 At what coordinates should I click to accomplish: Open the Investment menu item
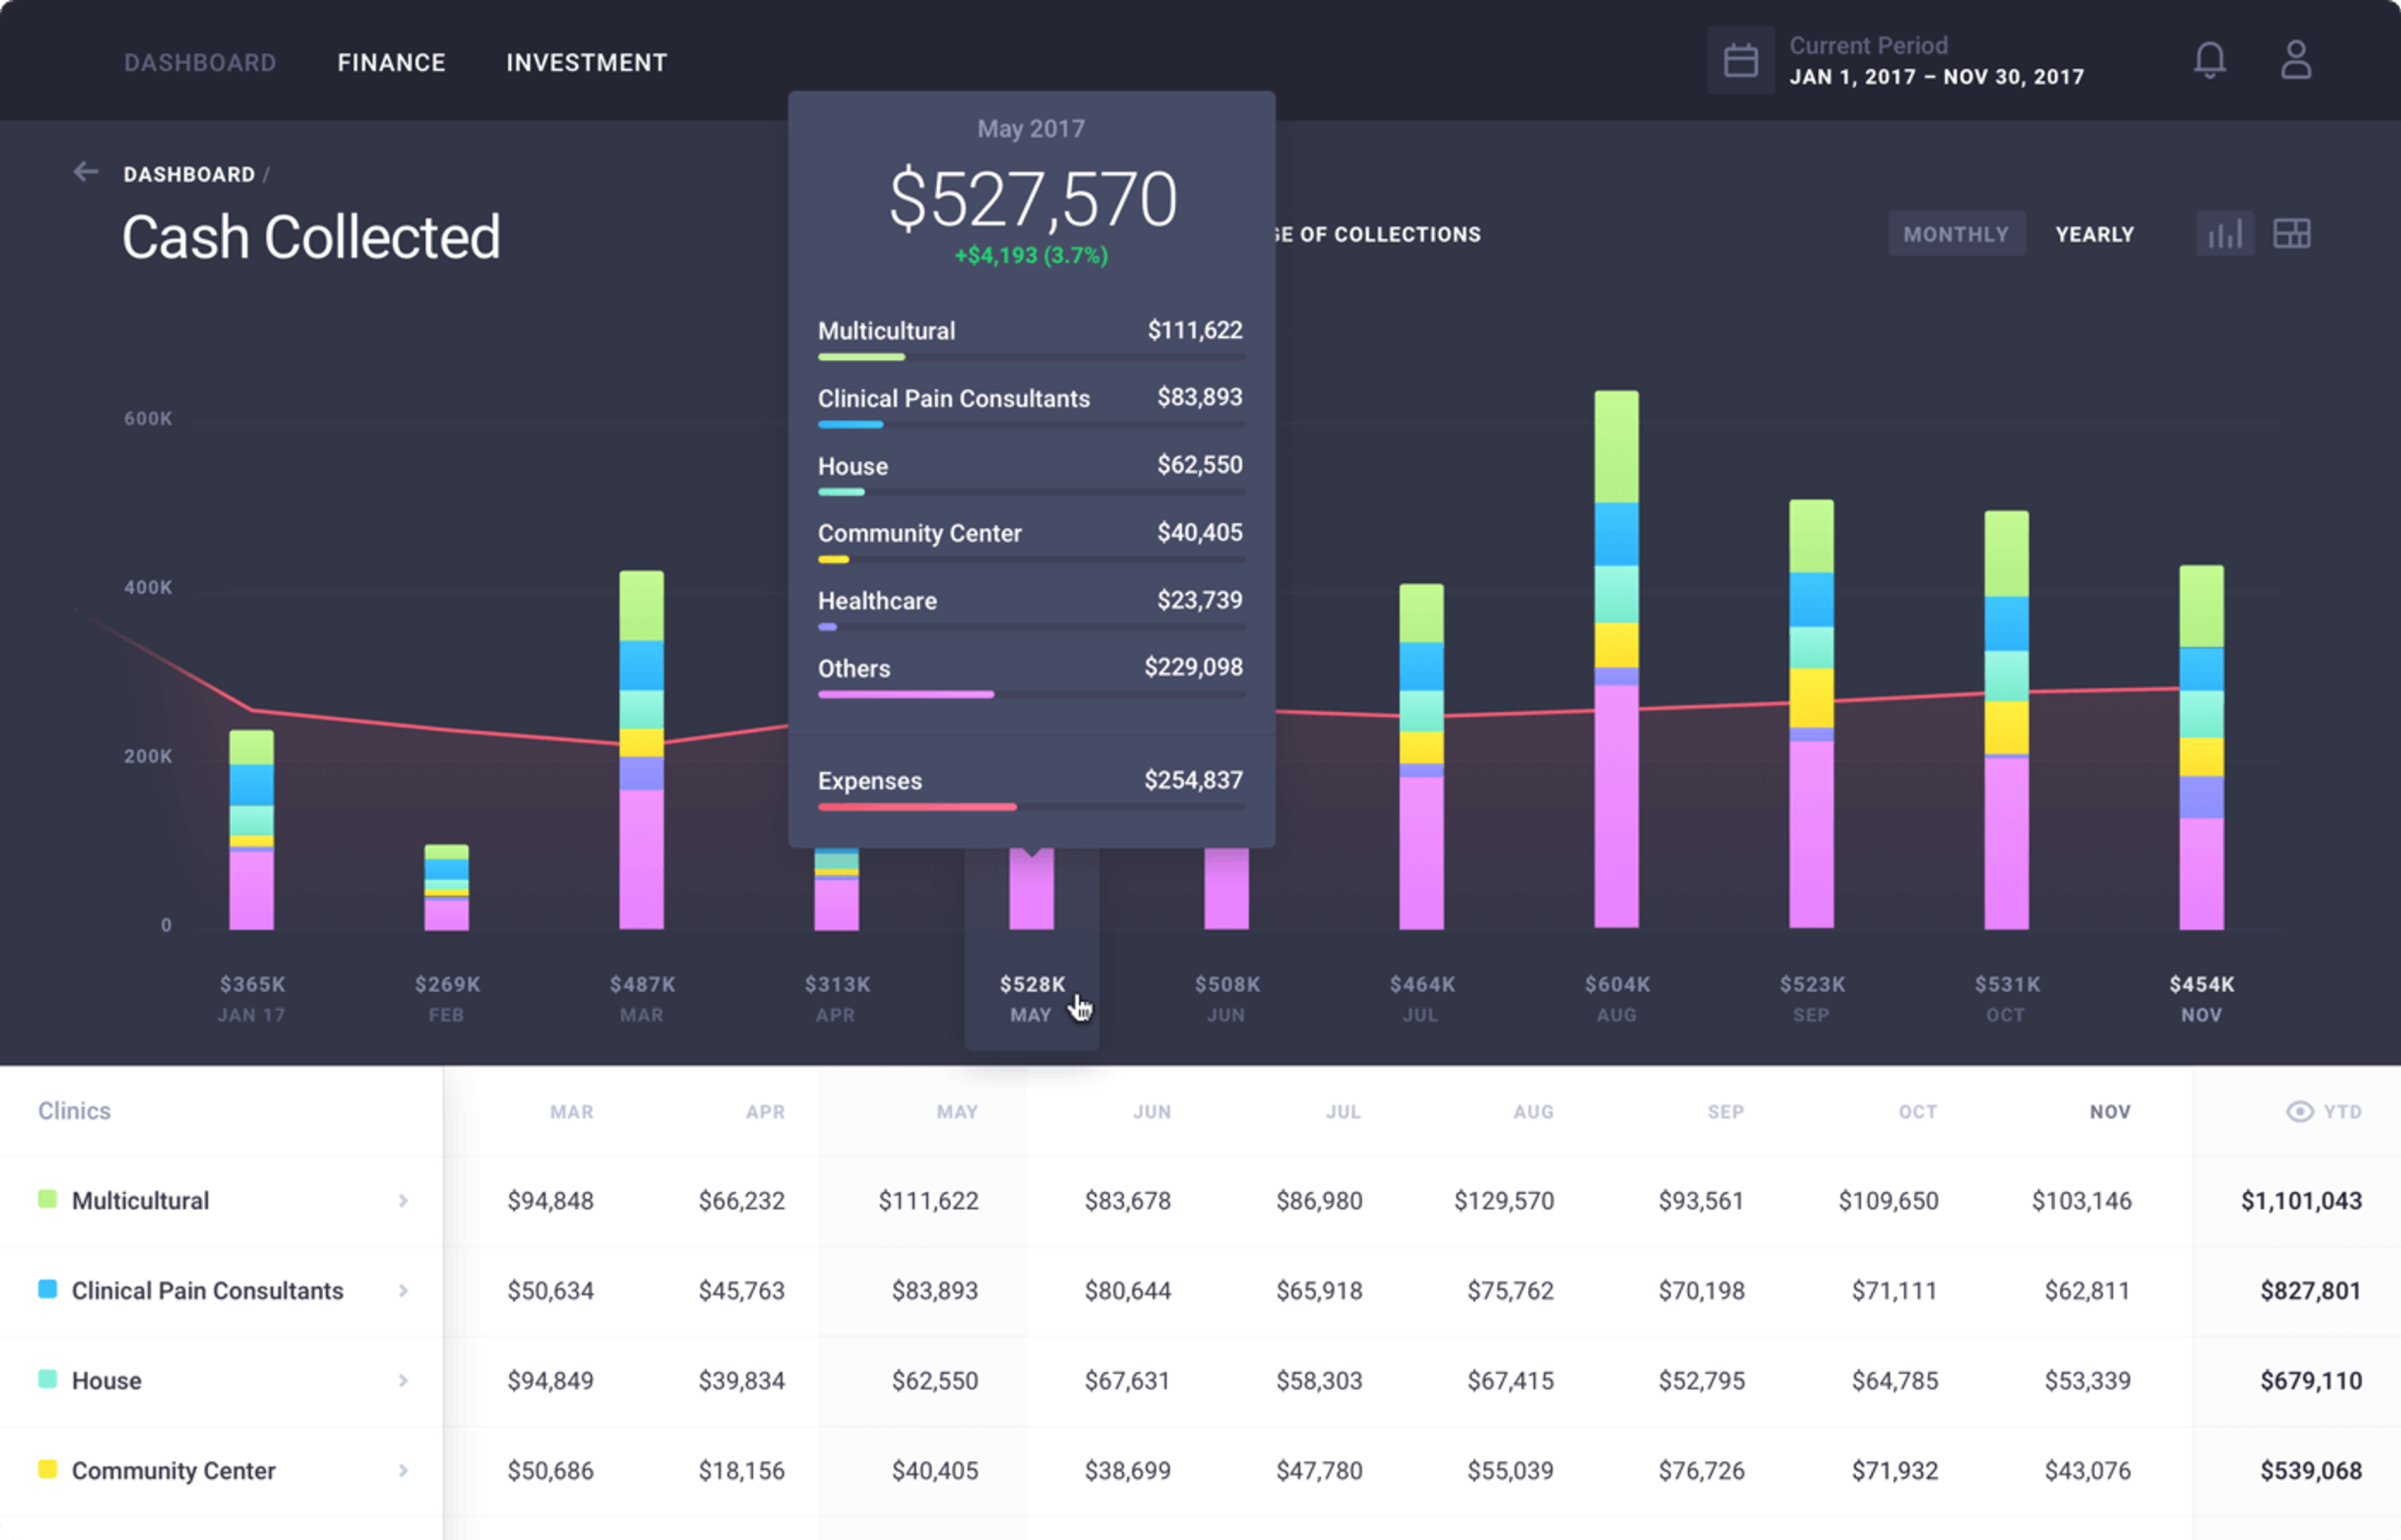(586, 63)
